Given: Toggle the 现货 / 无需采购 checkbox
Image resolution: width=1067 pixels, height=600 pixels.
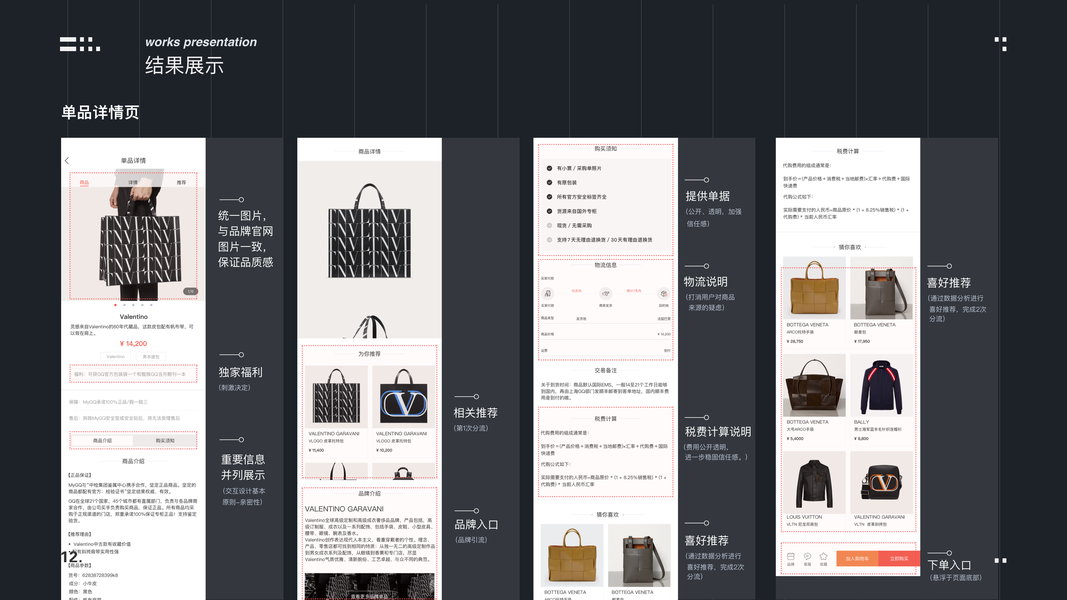Looking at the screenshot, I should (x=549, y=225).
